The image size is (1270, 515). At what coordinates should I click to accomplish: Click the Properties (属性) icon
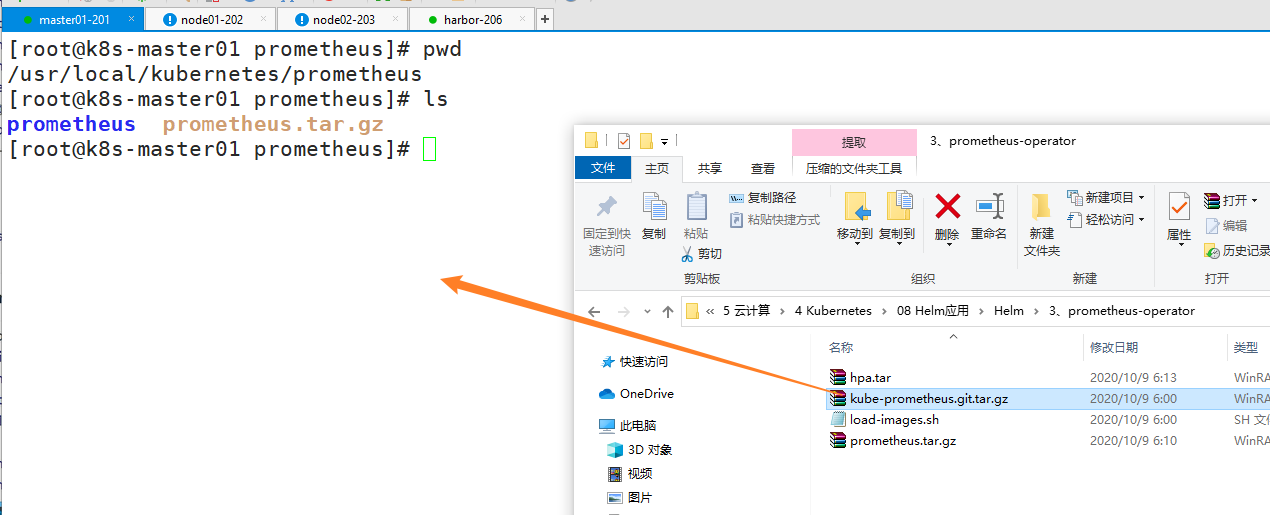click(1179, 207)
